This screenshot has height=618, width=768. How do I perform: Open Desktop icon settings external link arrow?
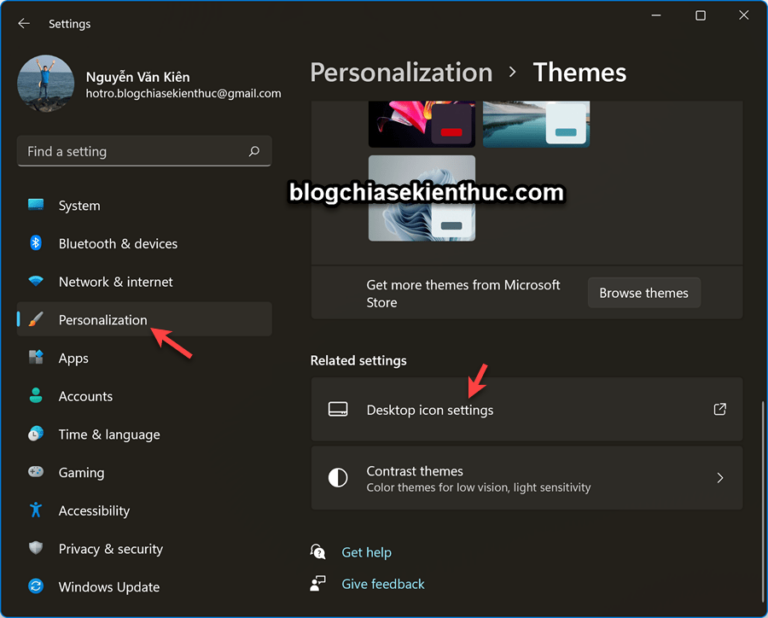pyautogui.click(x=719, y=410)
